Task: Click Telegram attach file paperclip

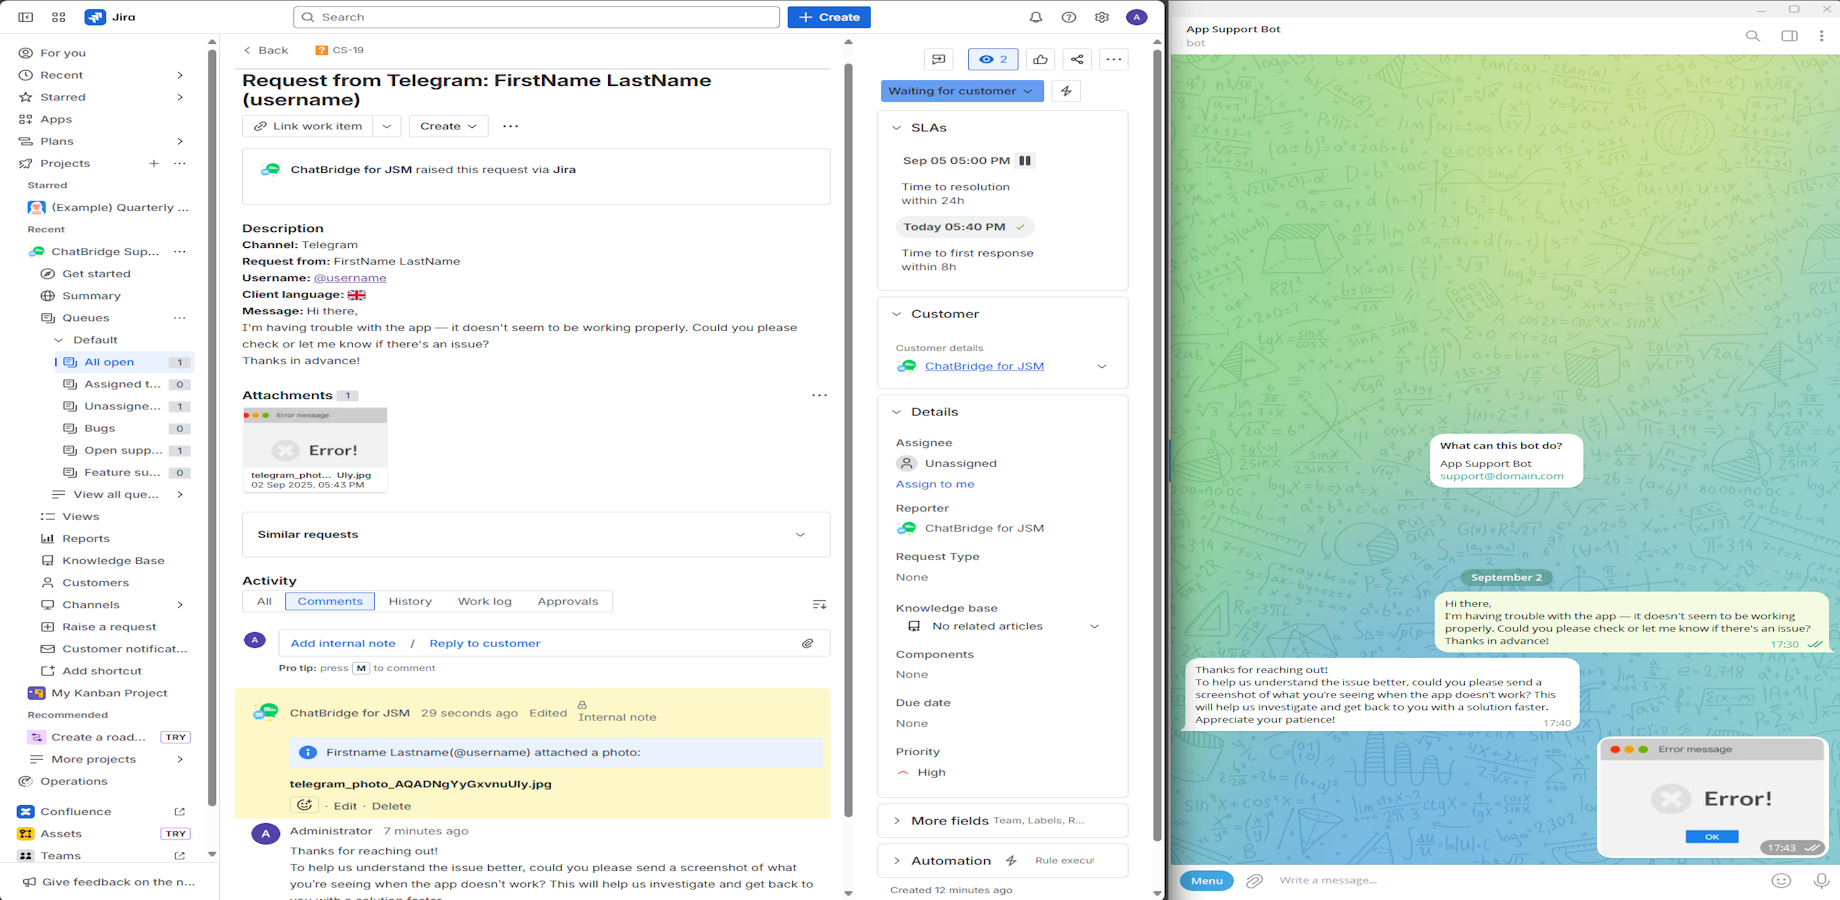Action: pyautogui.click(x=1254, y=880)
